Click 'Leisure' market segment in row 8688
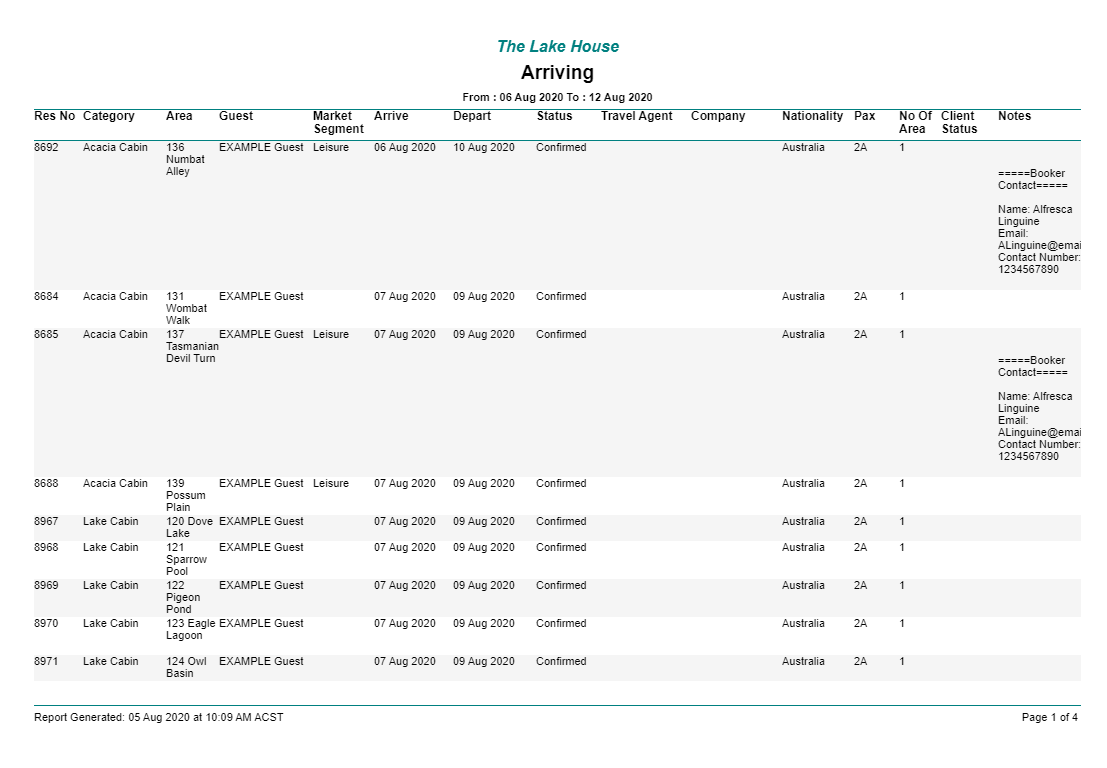The image size is (1107, 768). click(330, 484)
